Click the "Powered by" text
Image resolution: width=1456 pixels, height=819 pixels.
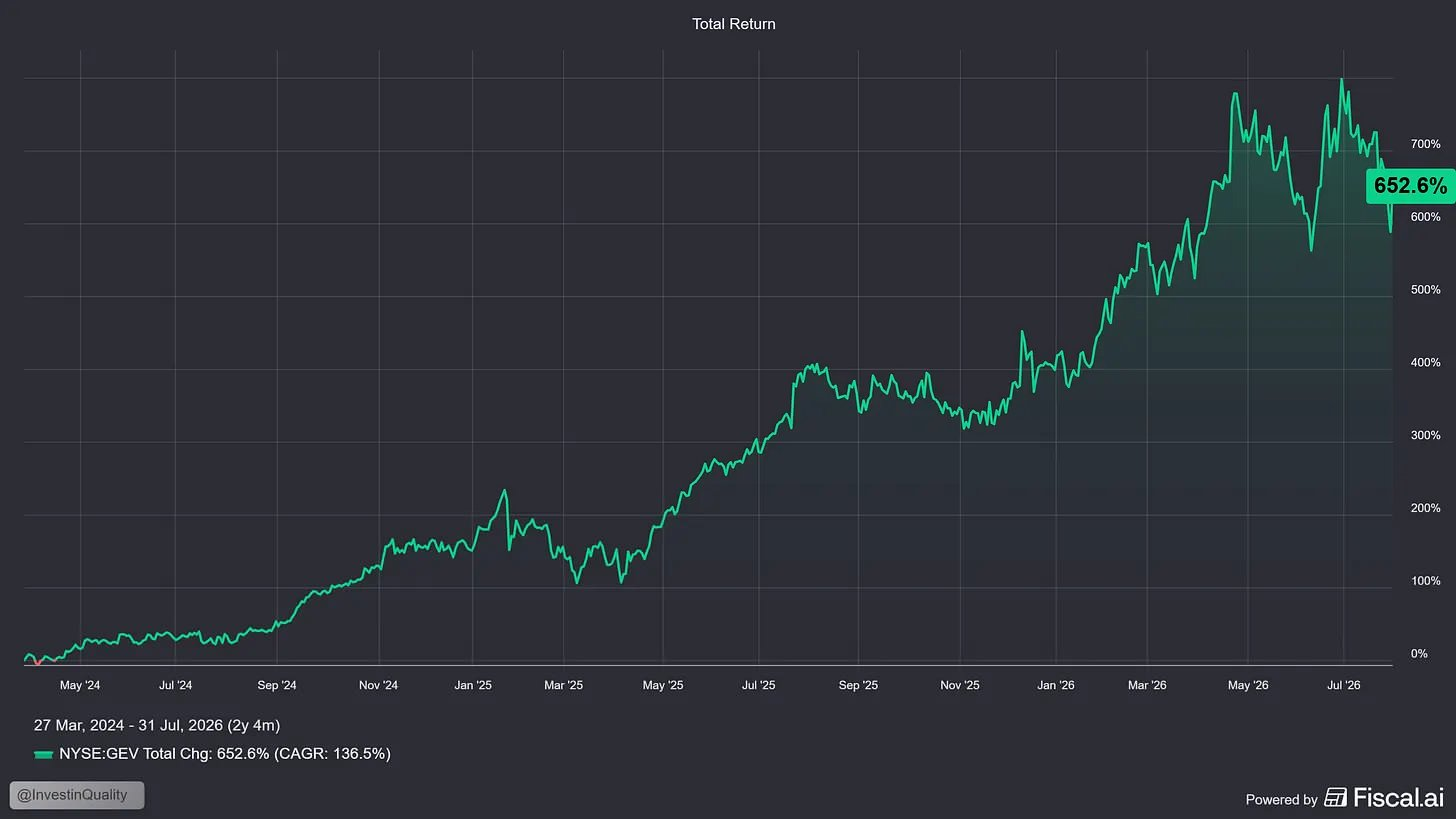(x=1281, y=799)
